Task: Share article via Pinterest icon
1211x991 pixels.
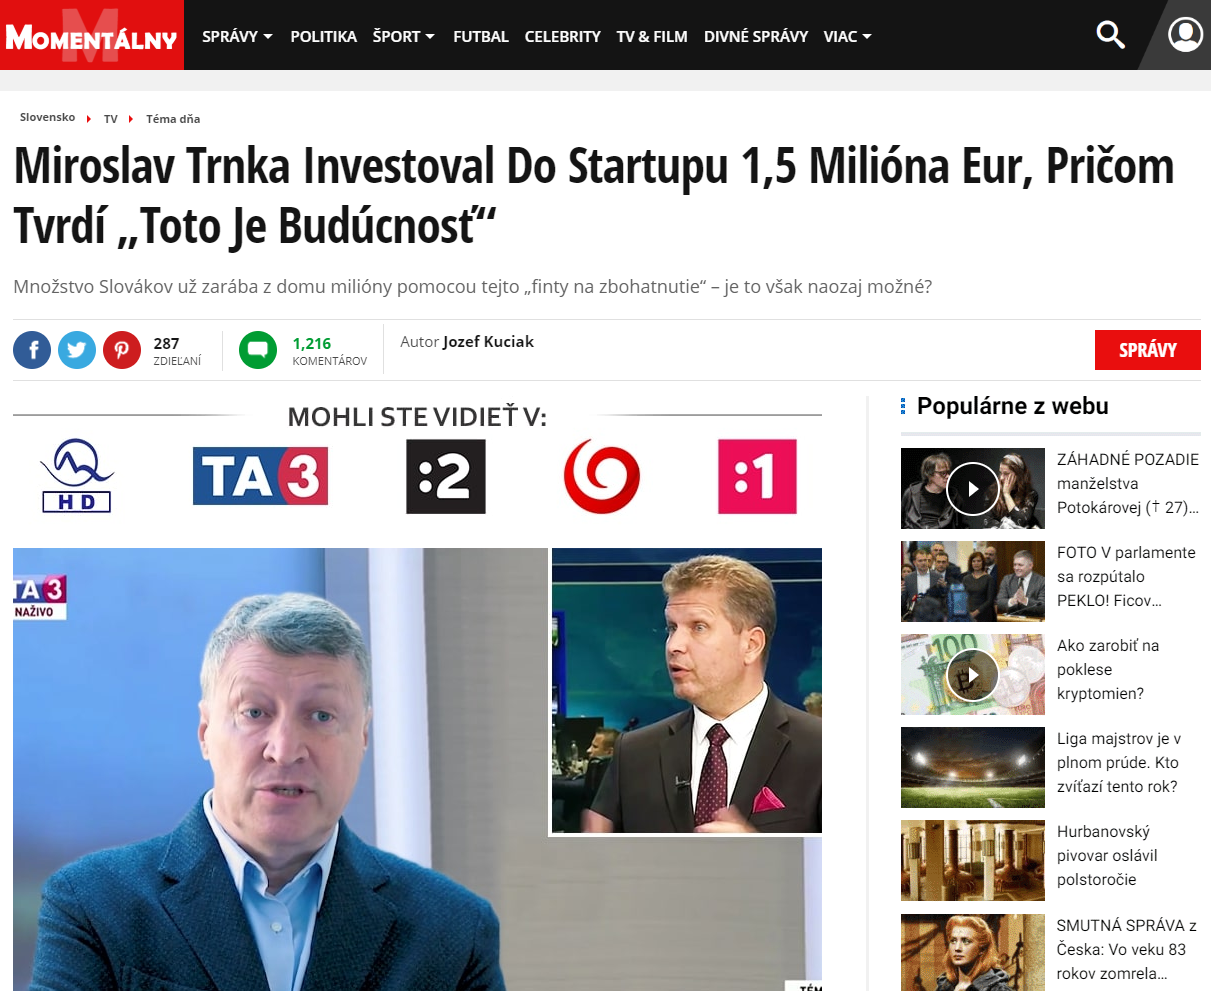Action: point(122,350)
